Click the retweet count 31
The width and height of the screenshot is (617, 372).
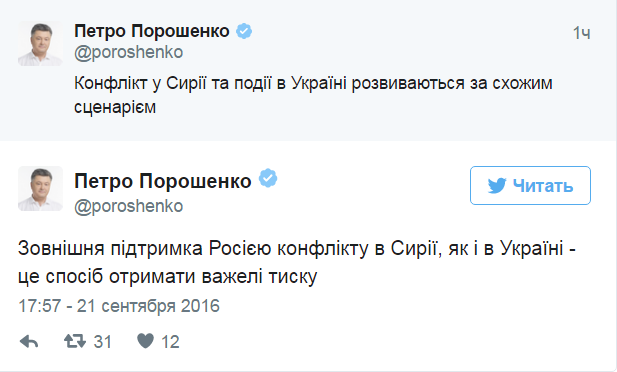pyautogui.click(x=103, y=342)
